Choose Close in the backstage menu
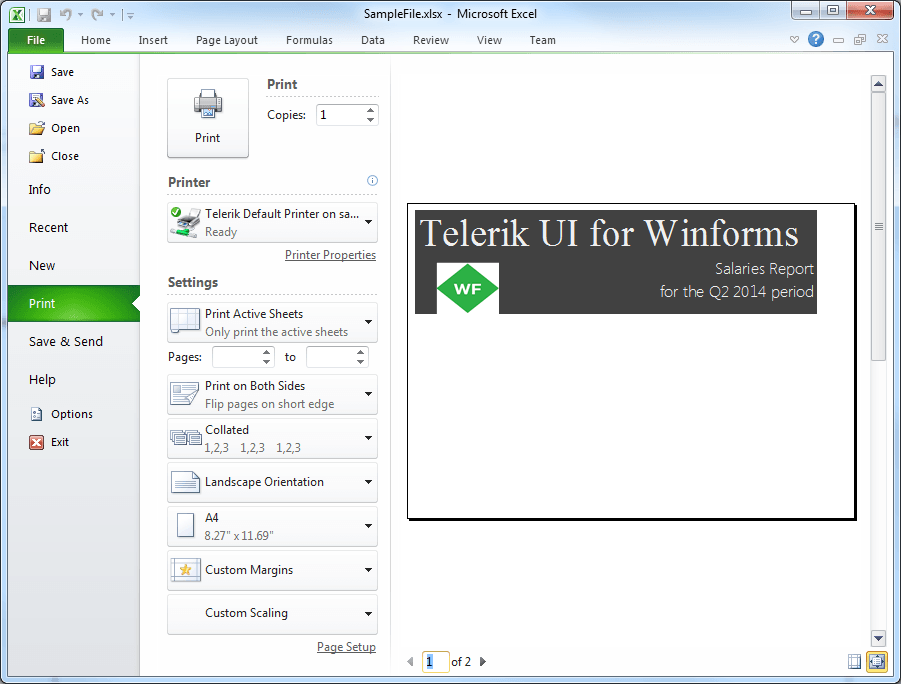The width and height of the screenshot is (901, 684). point(54,156)
